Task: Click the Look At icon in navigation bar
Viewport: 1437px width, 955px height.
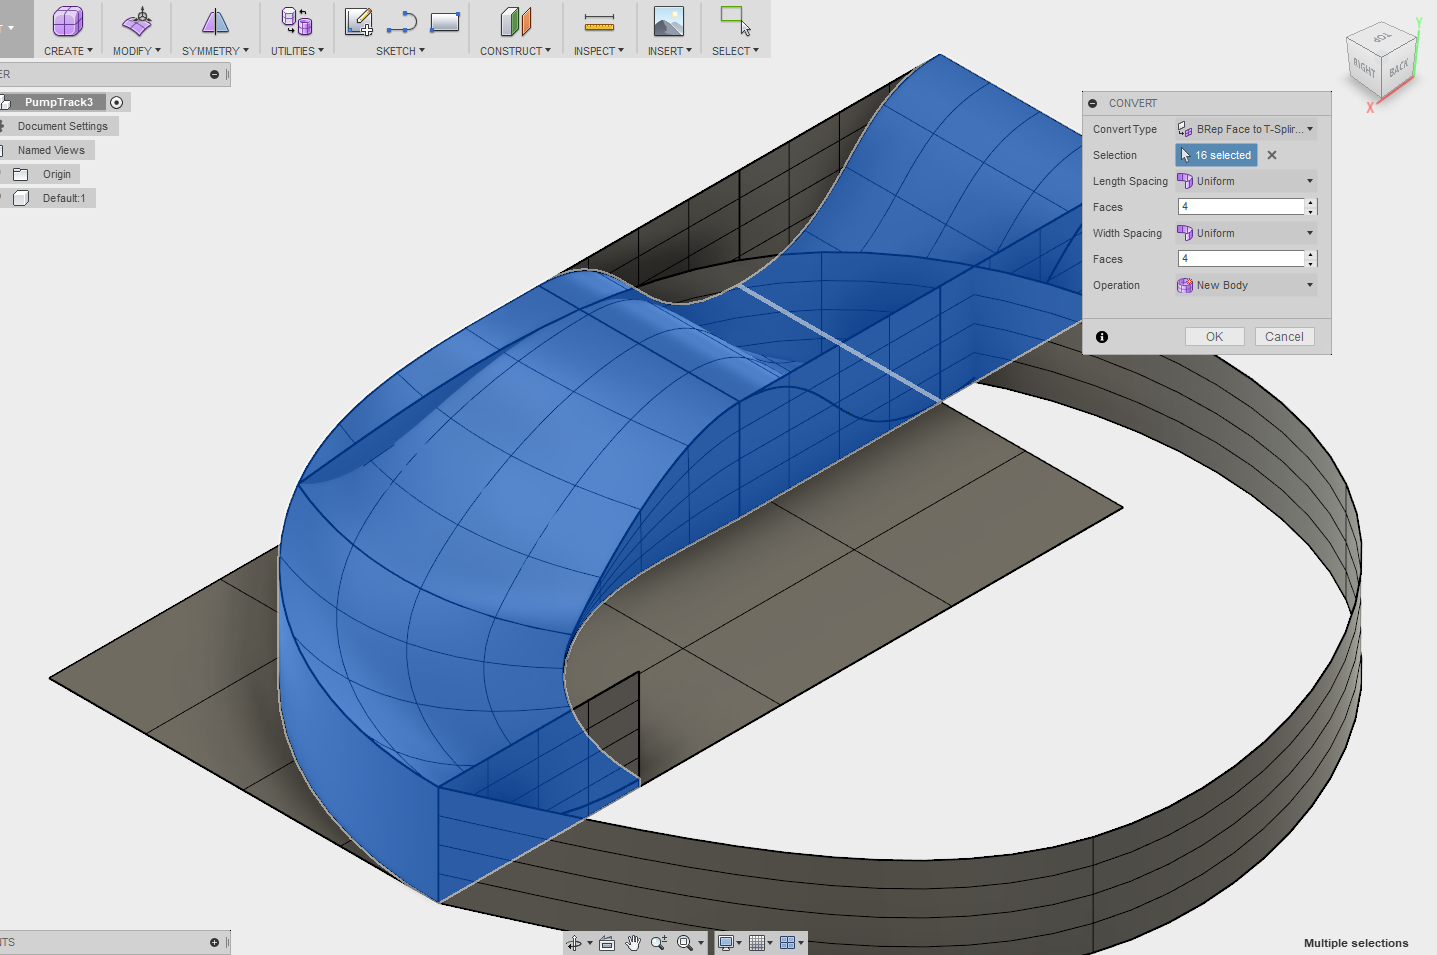Action: [x=607, y=943]
